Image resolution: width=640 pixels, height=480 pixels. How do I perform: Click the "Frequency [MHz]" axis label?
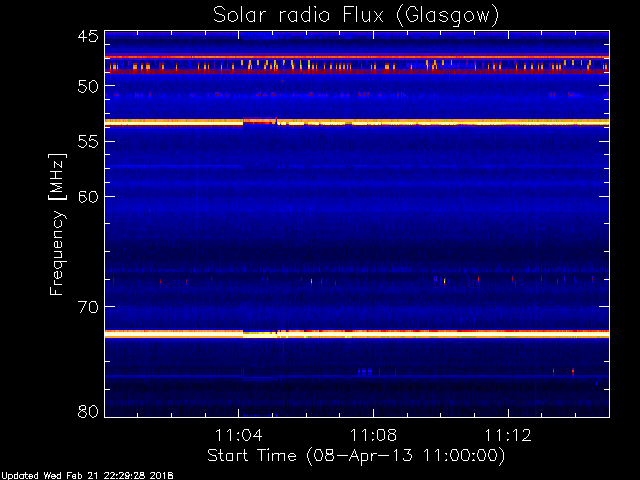tap(57, 224)
